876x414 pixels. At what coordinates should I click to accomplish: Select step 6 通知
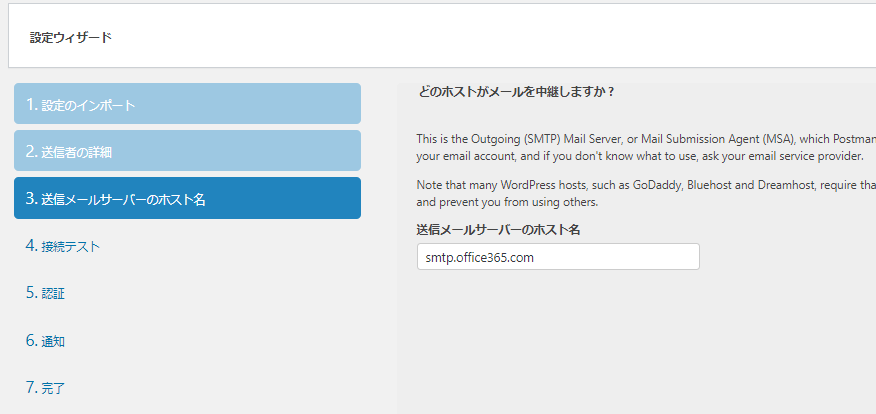[x=46, y=341]
